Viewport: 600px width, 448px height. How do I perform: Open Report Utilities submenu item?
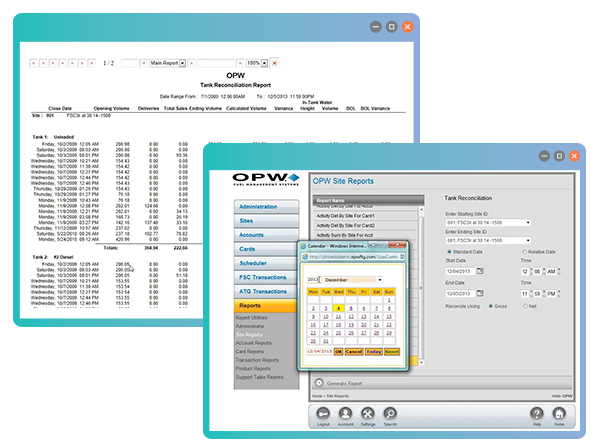point(251,318)
